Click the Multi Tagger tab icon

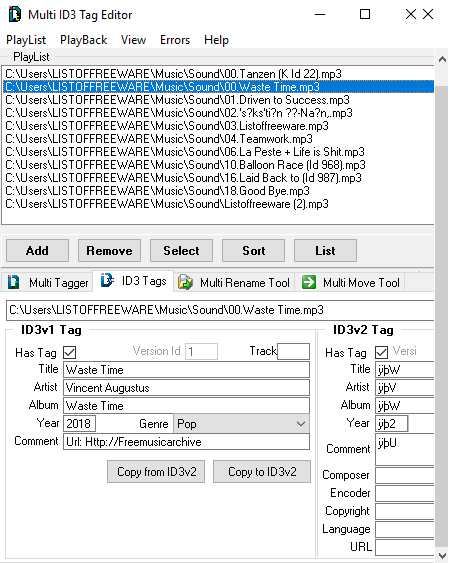(x=14, y=282)
